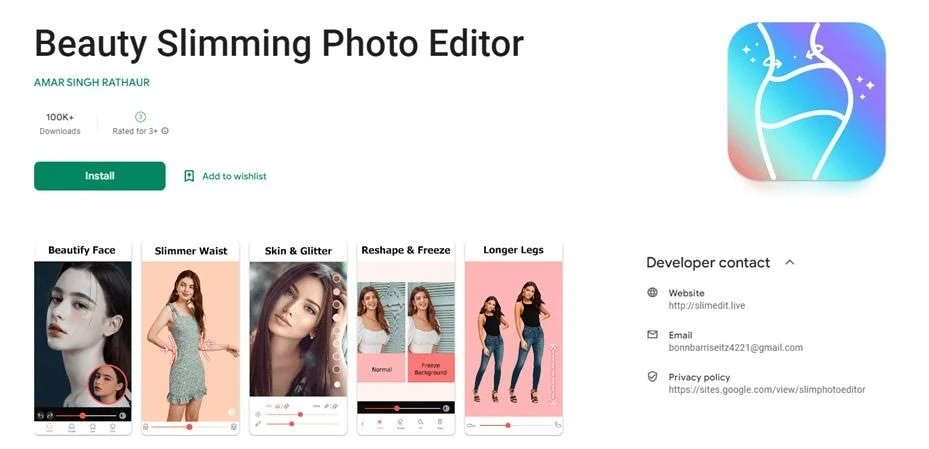The width and height of the screenshot is (929, 449).
Task: Open the Skin & Glitter screenshot
Action: point(298,338)
